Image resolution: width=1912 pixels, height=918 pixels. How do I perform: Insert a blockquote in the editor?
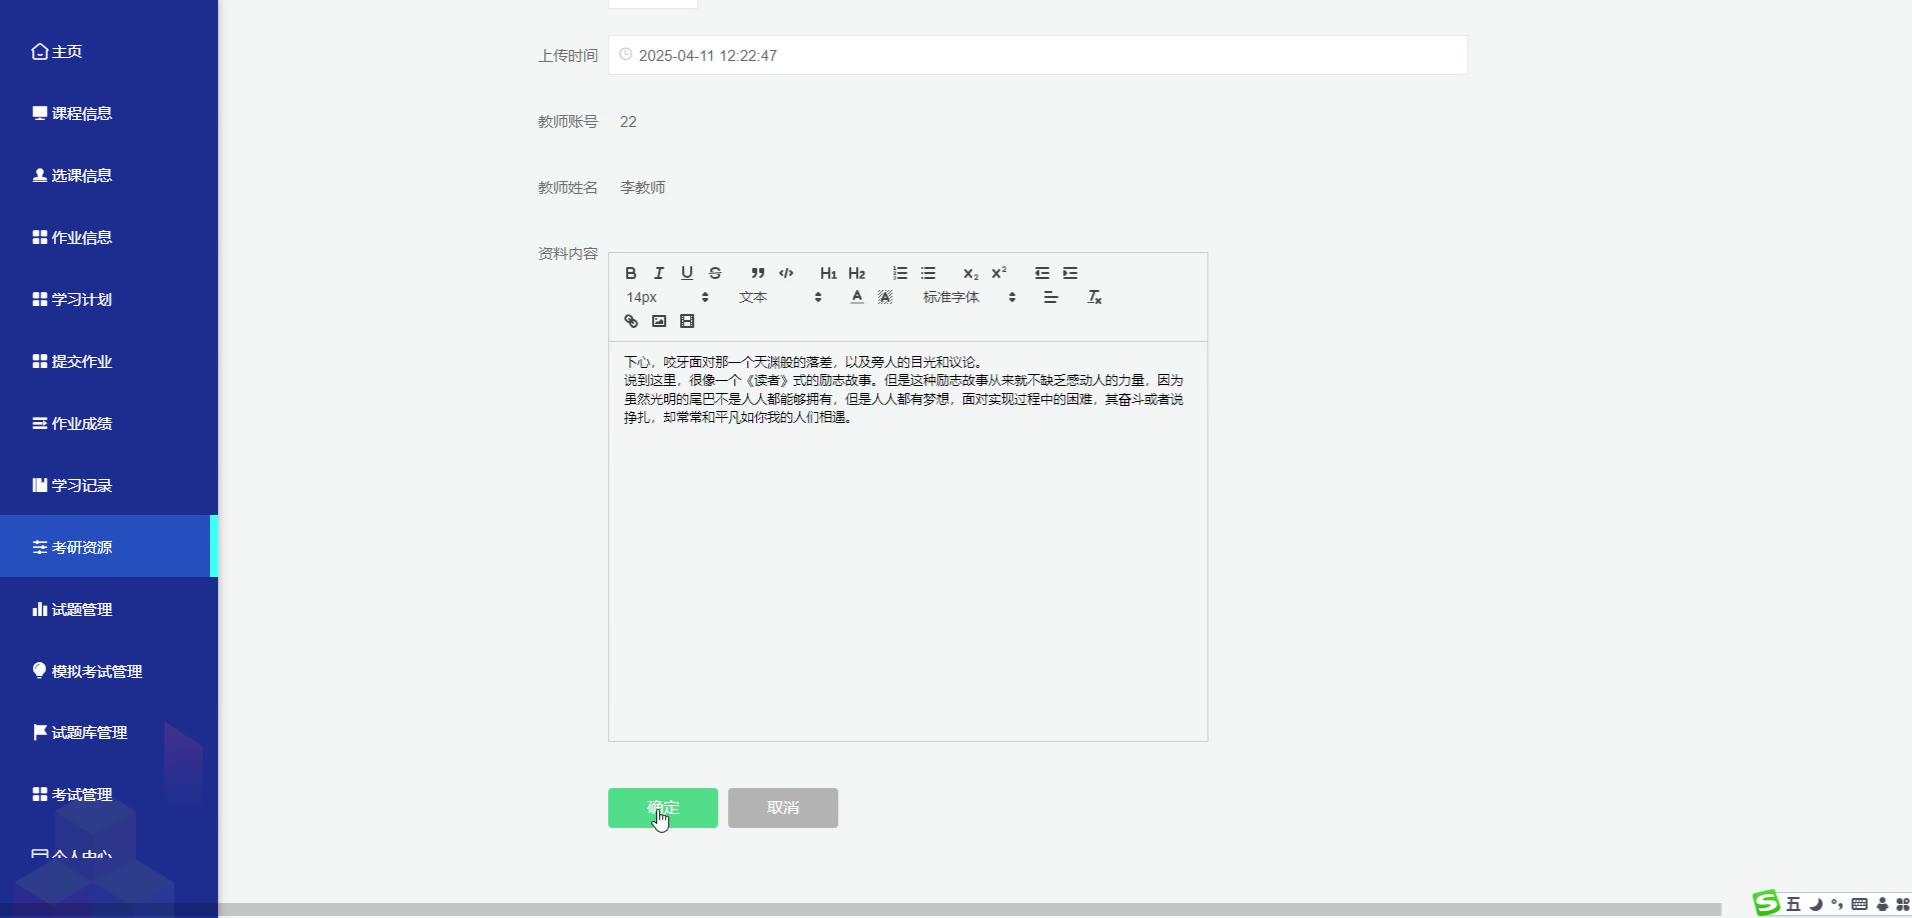pyautogui.click(x=757, y=273)
